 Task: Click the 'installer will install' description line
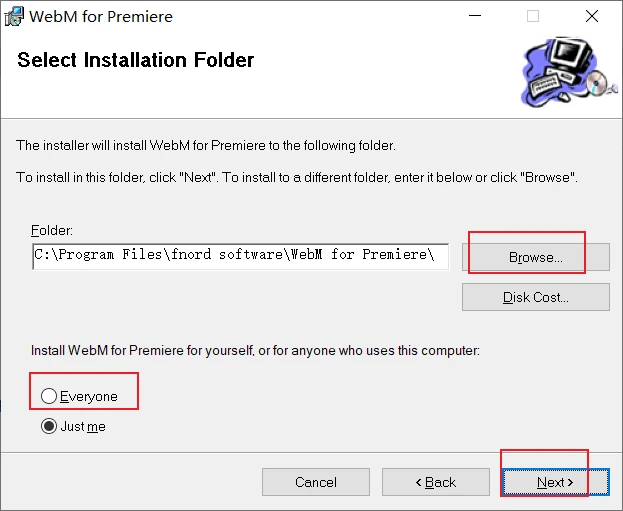[x=206, y=145]
